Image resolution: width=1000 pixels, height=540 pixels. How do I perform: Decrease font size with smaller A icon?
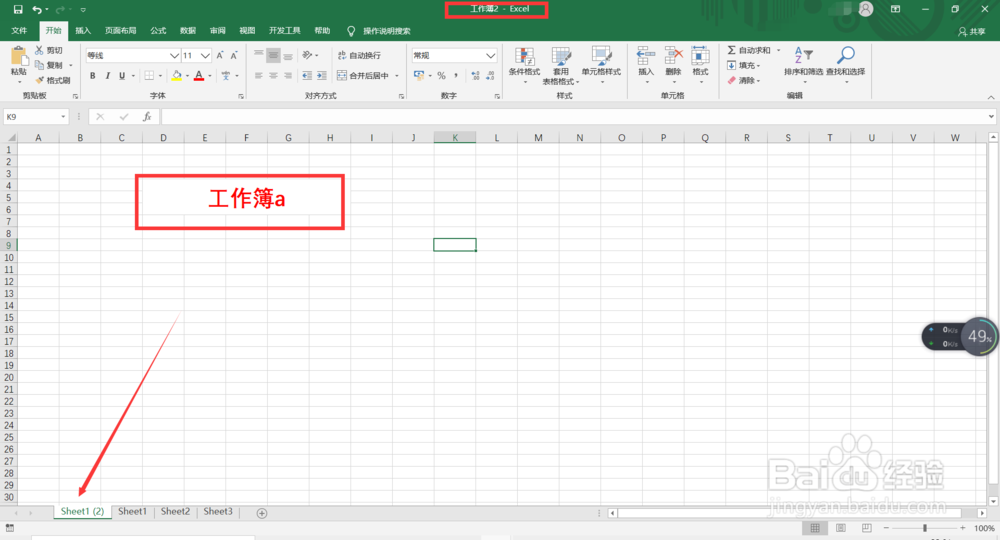pos(234,55)
